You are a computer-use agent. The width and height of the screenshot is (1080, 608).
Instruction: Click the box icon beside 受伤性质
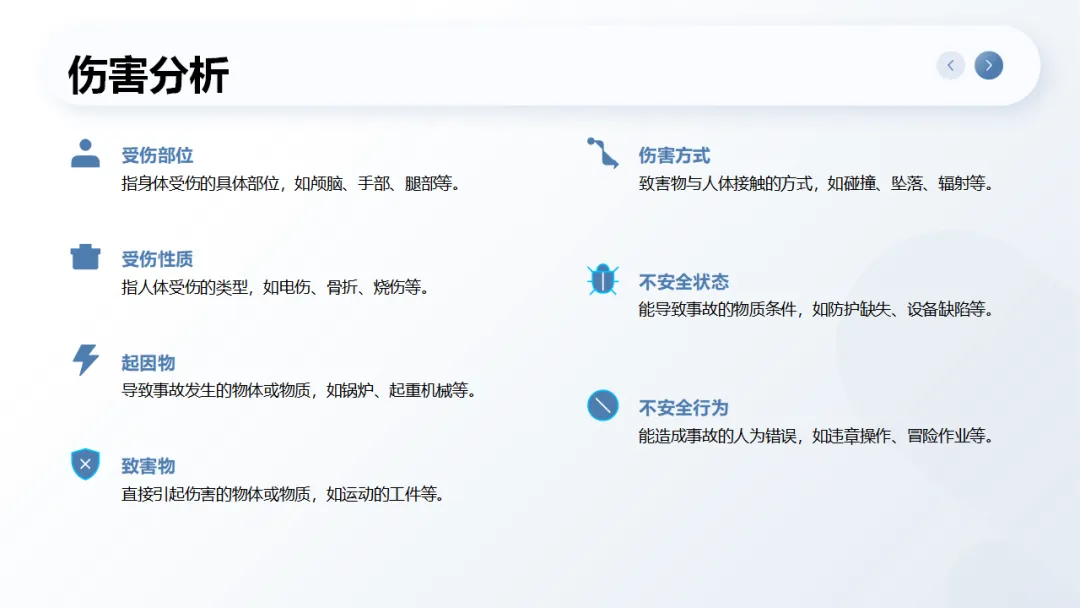click(x=85, y=257)
